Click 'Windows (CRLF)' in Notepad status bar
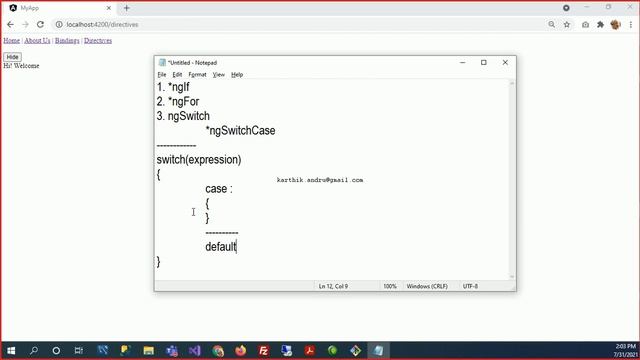Viewport: 640px width, 360px height. coord(427,287)
